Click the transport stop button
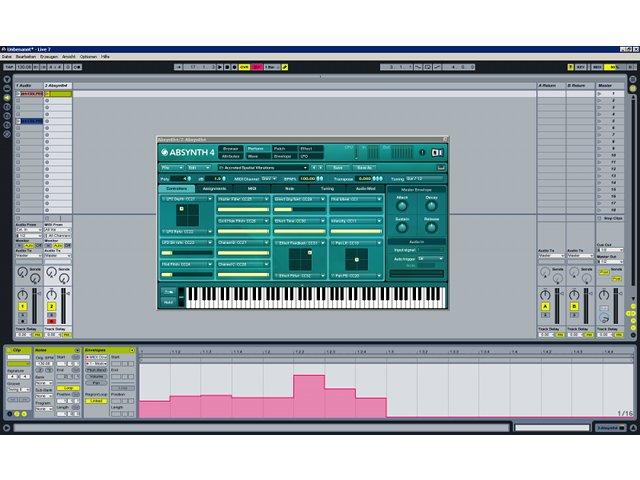 [x=227, y=67]
